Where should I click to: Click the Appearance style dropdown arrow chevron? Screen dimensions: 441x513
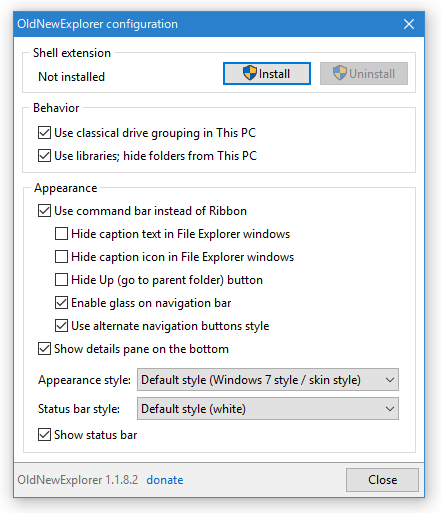389,380
